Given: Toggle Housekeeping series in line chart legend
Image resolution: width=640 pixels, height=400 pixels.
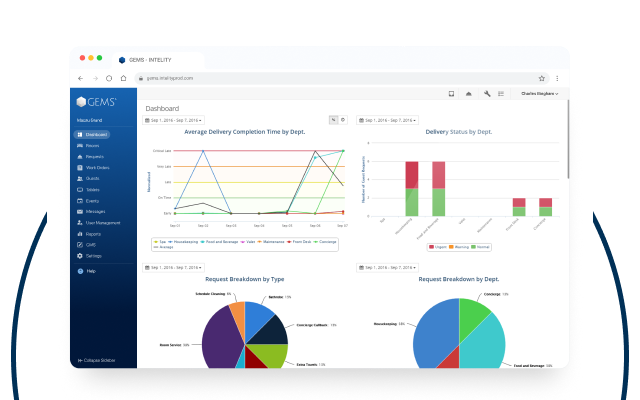Looking at the screenshot, I should click(183, 242).
